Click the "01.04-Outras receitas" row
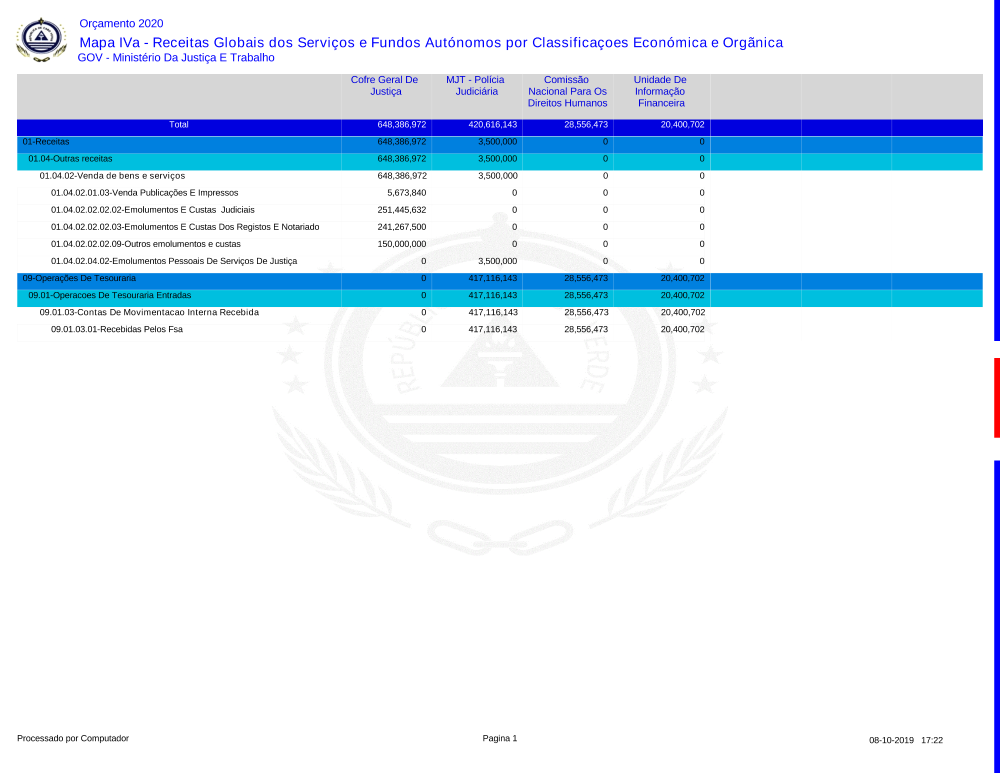Image resolution: width=1000 pixels, height=773 pixels. pos(70,159)
